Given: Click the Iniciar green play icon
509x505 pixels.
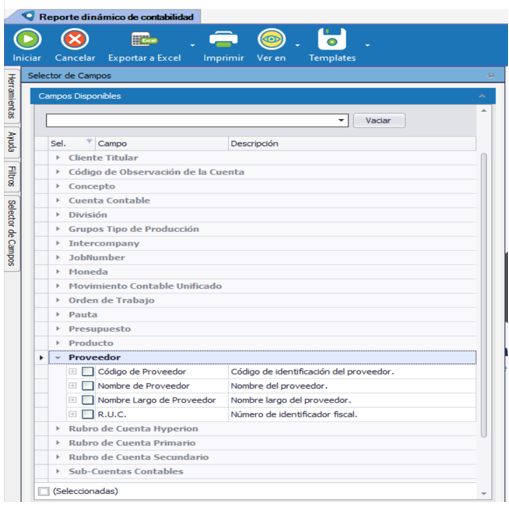Looking at the screenshot, I should 27,39.
